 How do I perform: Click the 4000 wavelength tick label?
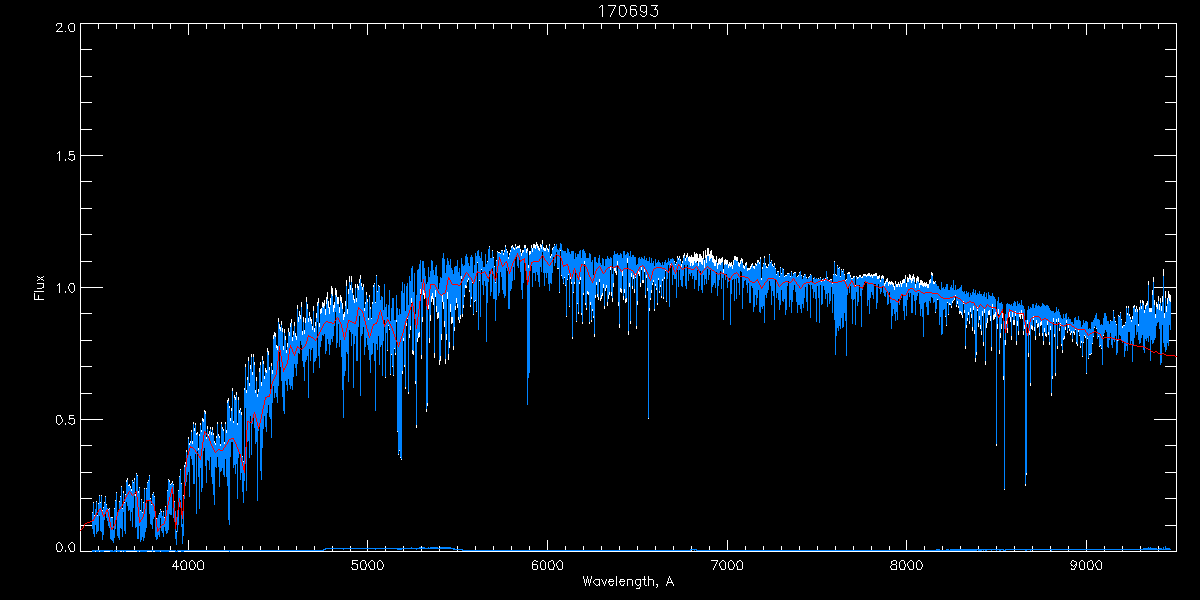tap(188, 564)
